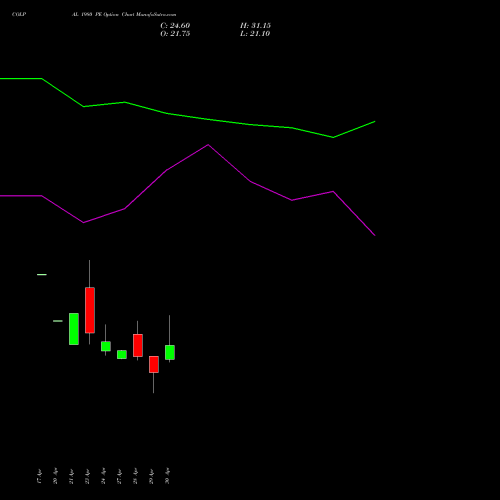The height and width of the screenshot is (500, 500).
Task: Select the 17 Apr date label
Action: (39, 476)
